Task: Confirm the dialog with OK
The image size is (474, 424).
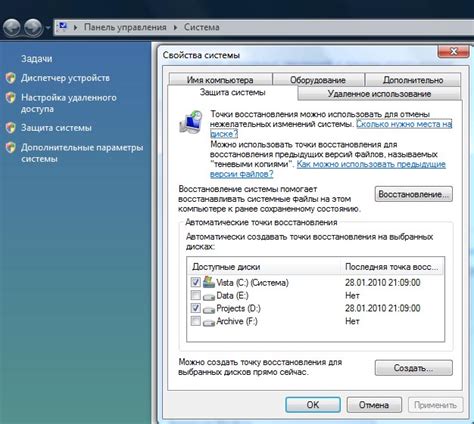Action: point(313,405)
